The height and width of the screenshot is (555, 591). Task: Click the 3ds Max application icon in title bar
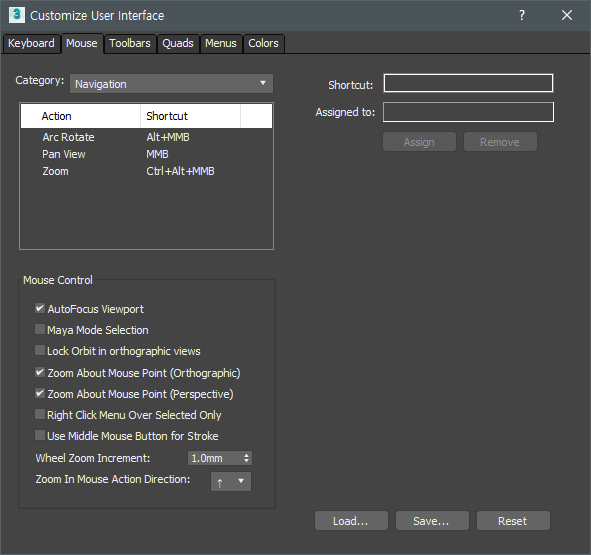tap(17, 15)
